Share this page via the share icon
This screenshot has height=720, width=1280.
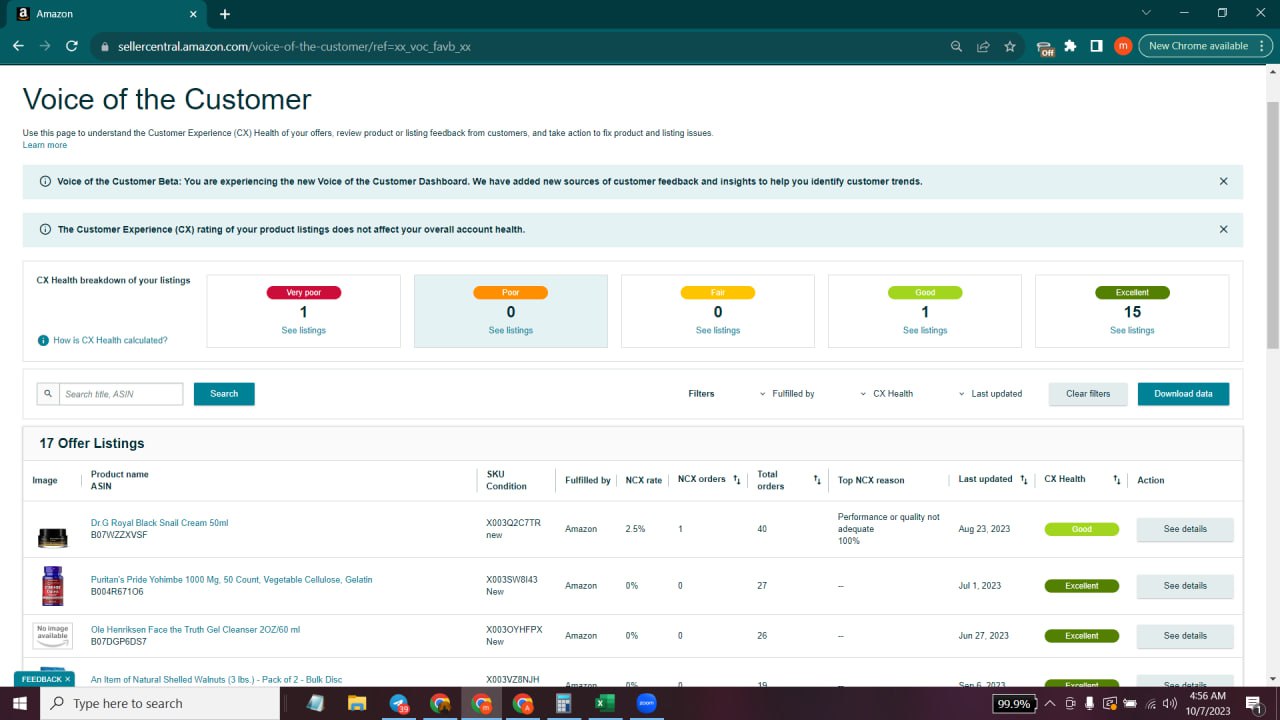click(984, 46)
